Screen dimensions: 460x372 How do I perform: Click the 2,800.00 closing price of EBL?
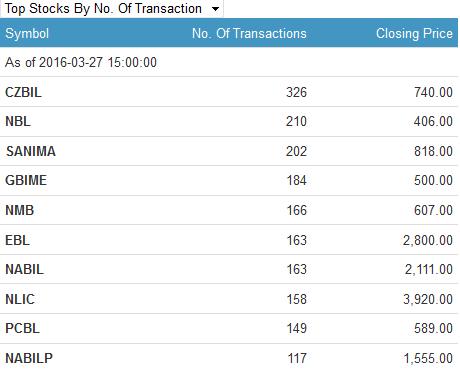pos(428,240)
